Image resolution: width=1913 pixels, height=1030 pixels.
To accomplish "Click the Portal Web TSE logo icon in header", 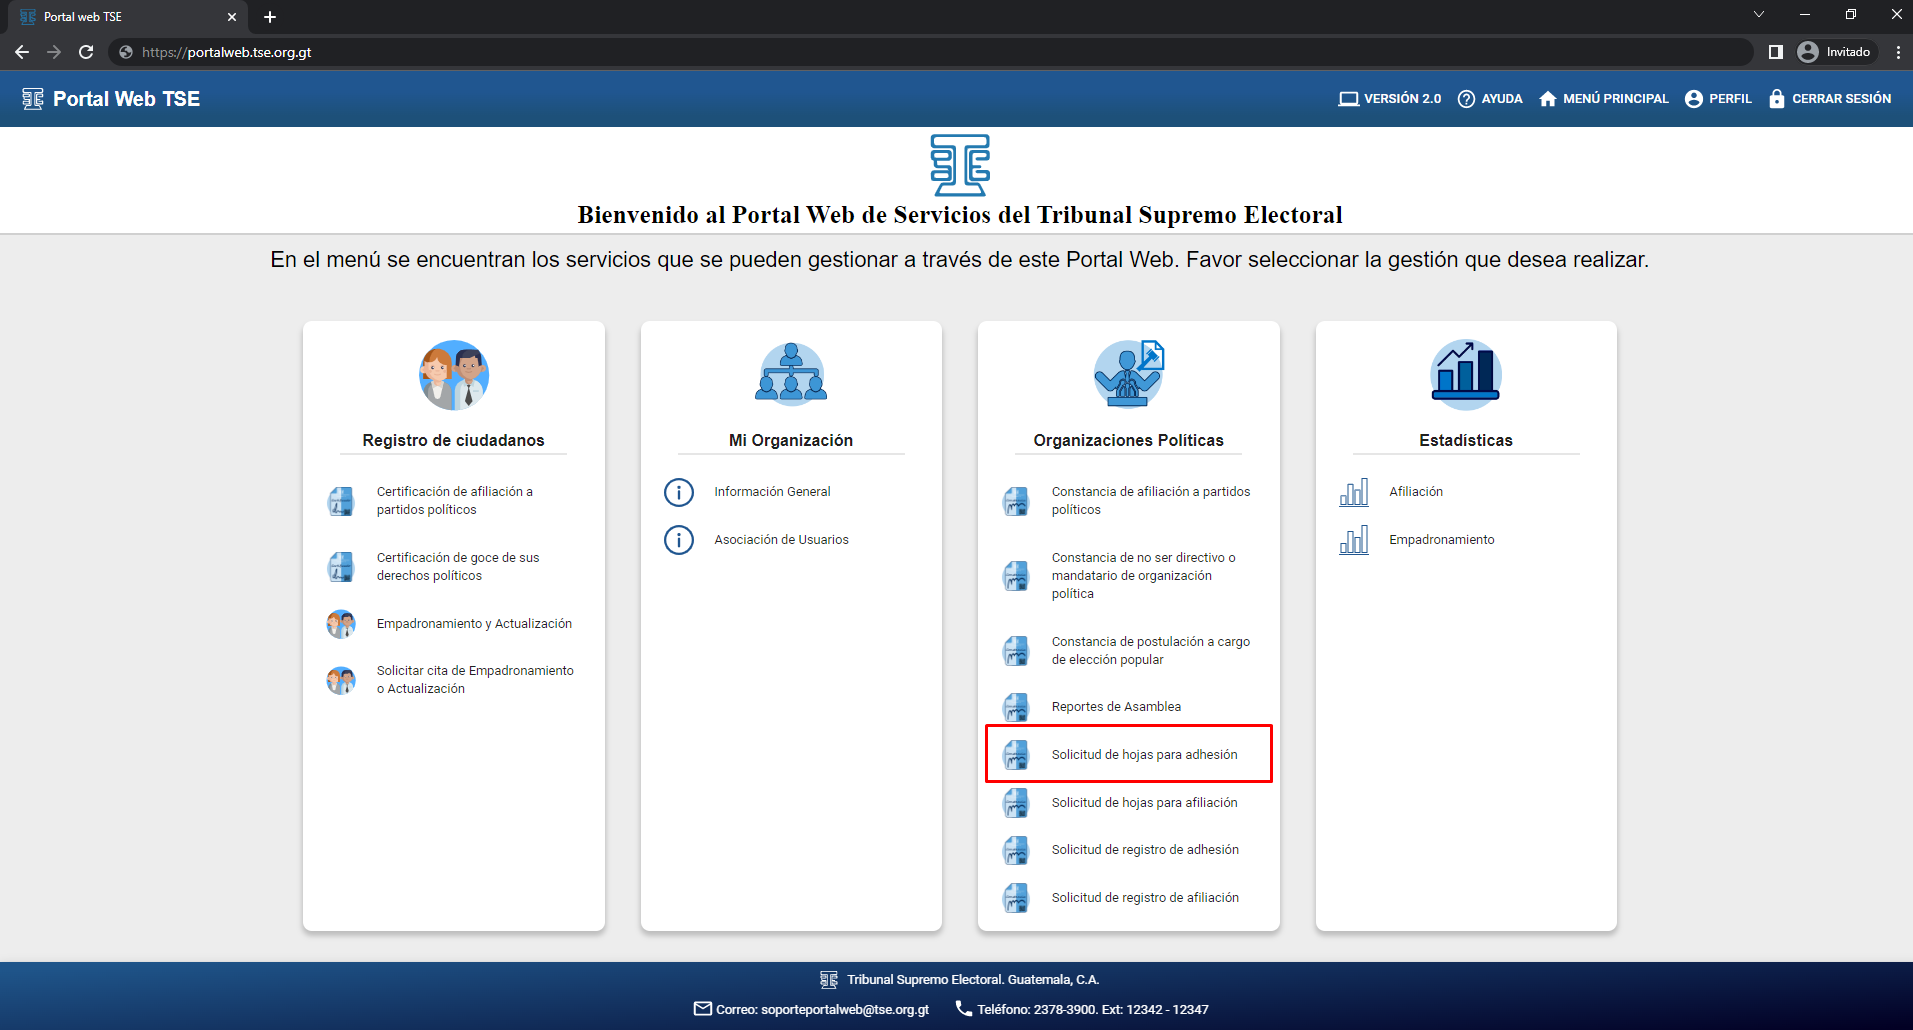I will coord(33,99).
